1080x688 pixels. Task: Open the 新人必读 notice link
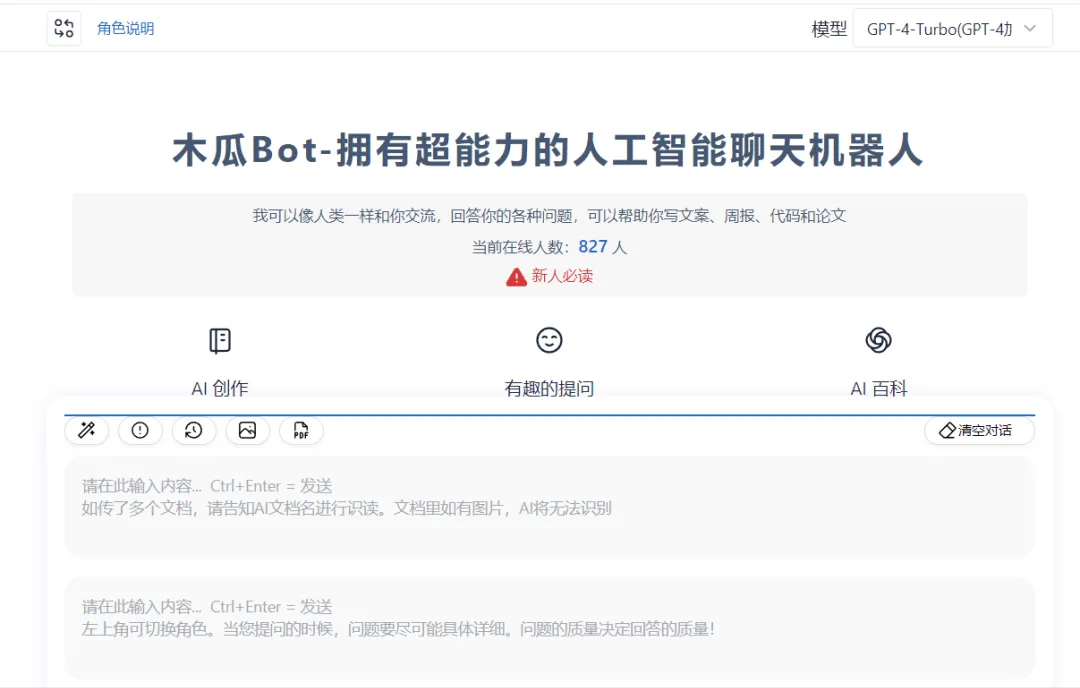[562, 276]
